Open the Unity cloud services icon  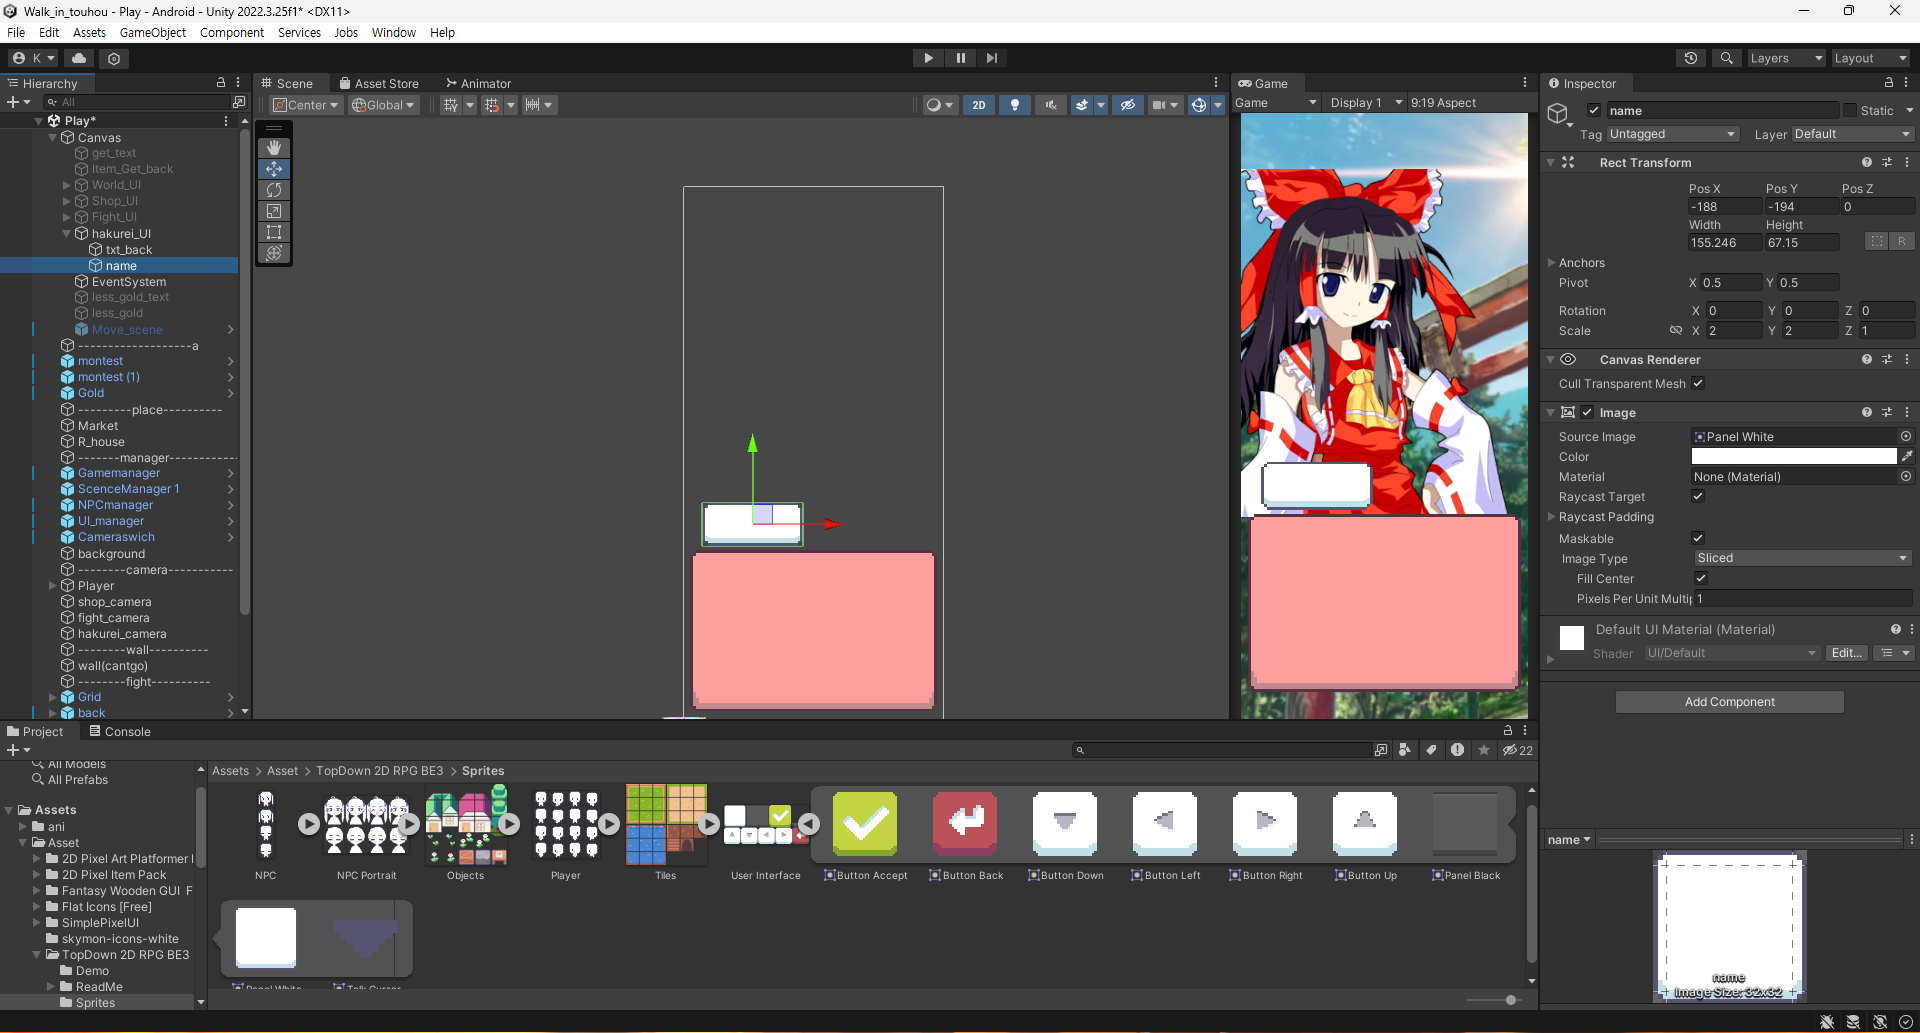coord(79,58)
